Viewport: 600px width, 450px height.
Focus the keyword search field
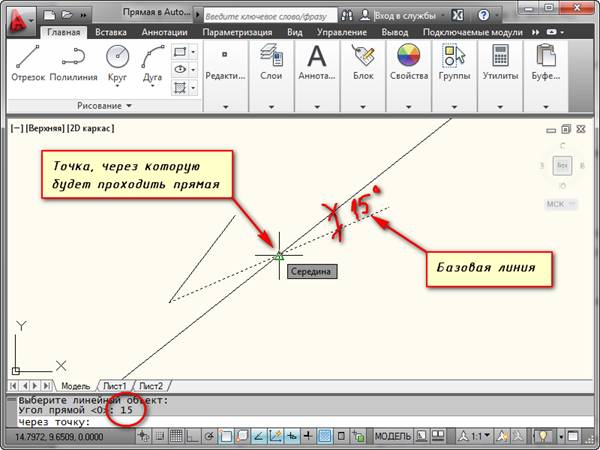click(270, 16)
